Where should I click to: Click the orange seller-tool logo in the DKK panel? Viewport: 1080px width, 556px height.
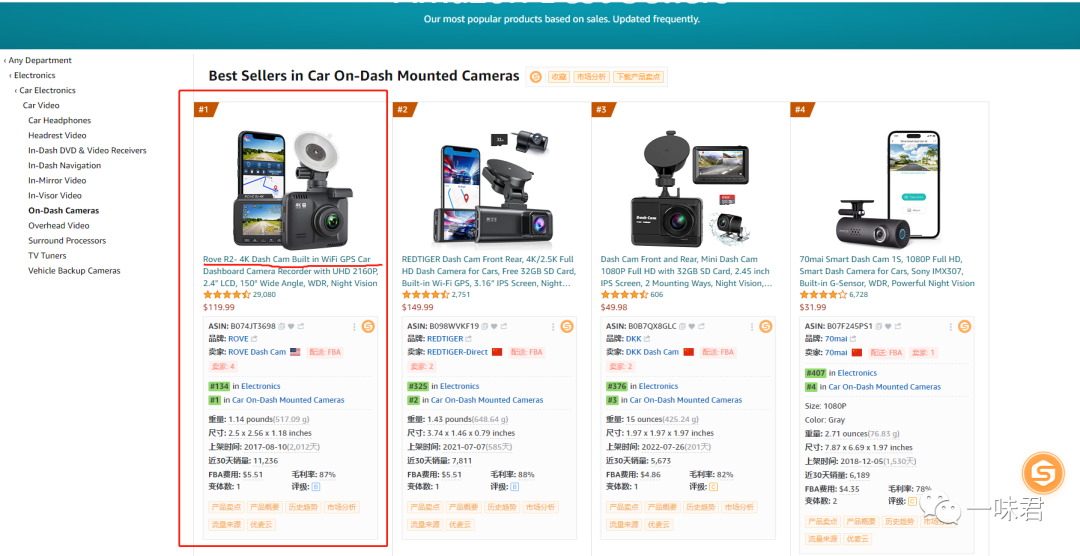point(766,327)
